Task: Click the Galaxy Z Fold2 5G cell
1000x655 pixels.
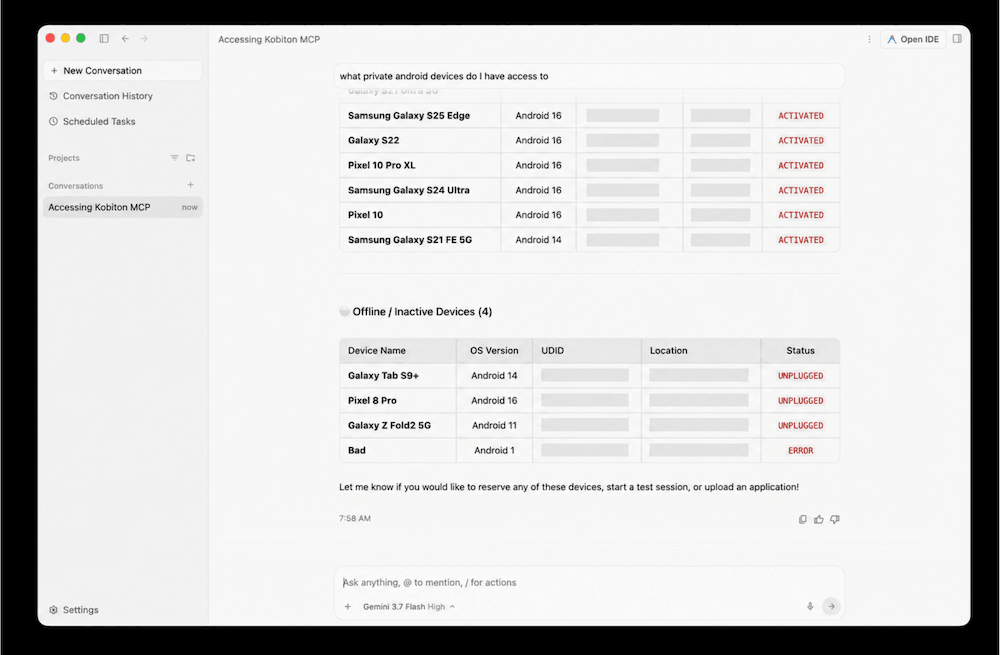Action: click(x=398, y=425)
